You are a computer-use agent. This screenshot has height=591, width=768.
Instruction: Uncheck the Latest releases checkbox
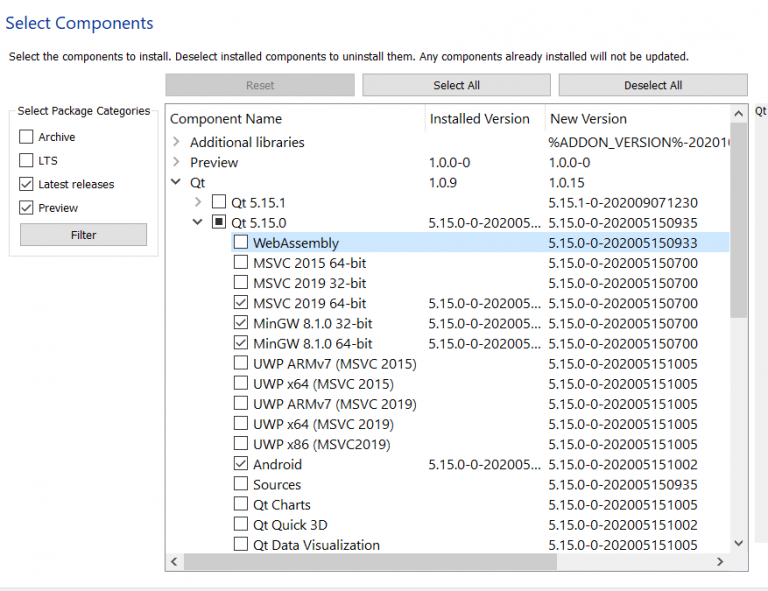pyautogui.click(x=26, y=184)
